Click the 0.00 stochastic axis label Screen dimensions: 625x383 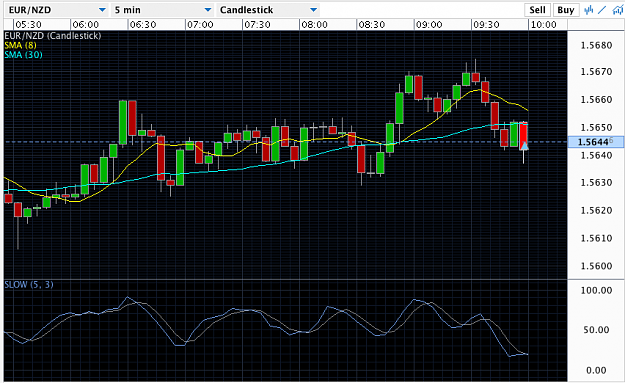[596, 371]
